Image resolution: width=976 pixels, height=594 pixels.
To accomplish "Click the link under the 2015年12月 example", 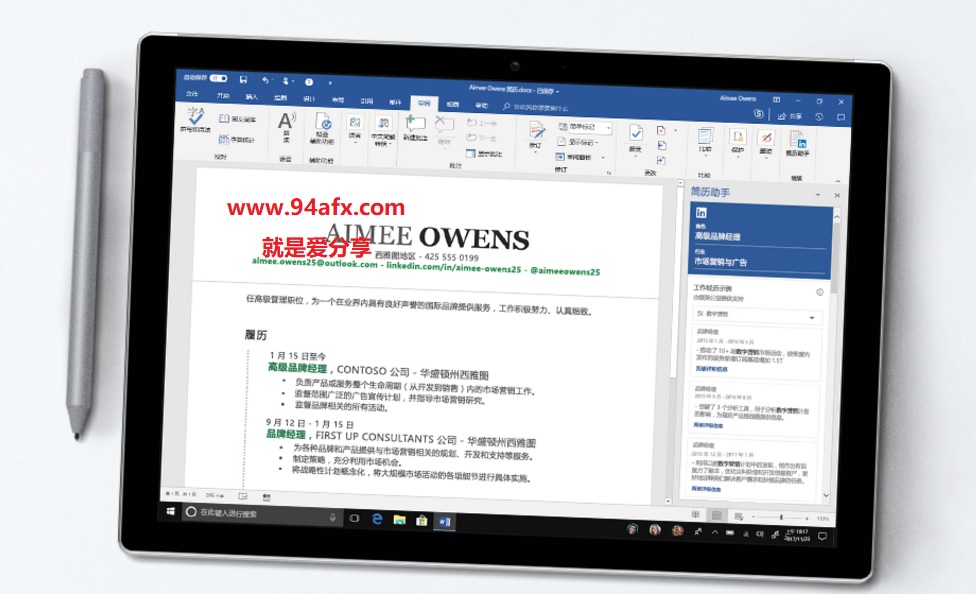I will [706, 489].
